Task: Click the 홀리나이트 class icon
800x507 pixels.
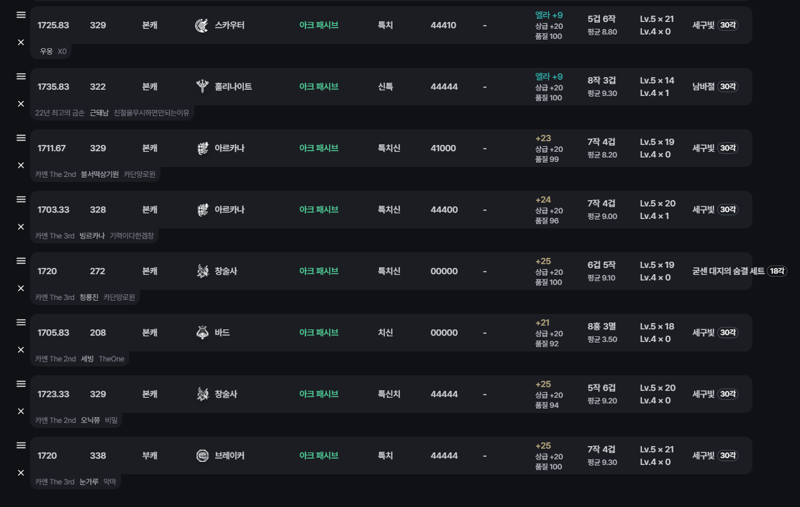Action: click(x=202, y=87)
